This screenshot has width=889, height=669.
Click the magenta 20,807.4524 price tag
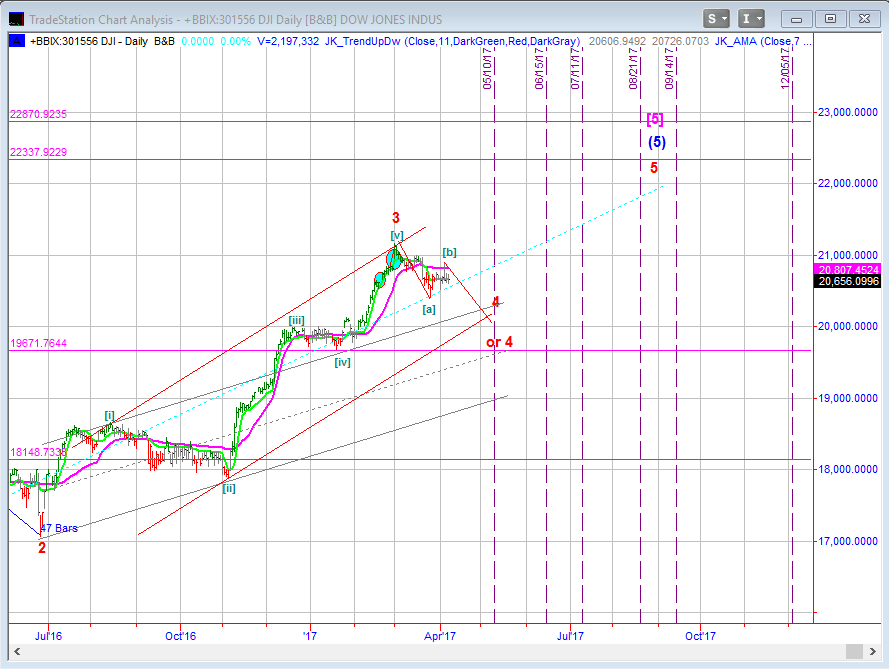point(847,270)
